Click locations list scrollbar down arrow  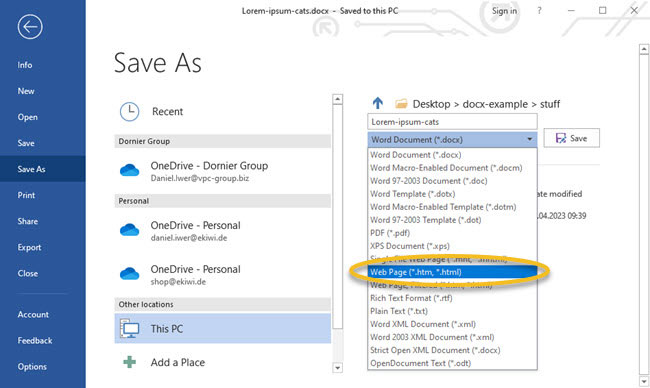[337, 367]
